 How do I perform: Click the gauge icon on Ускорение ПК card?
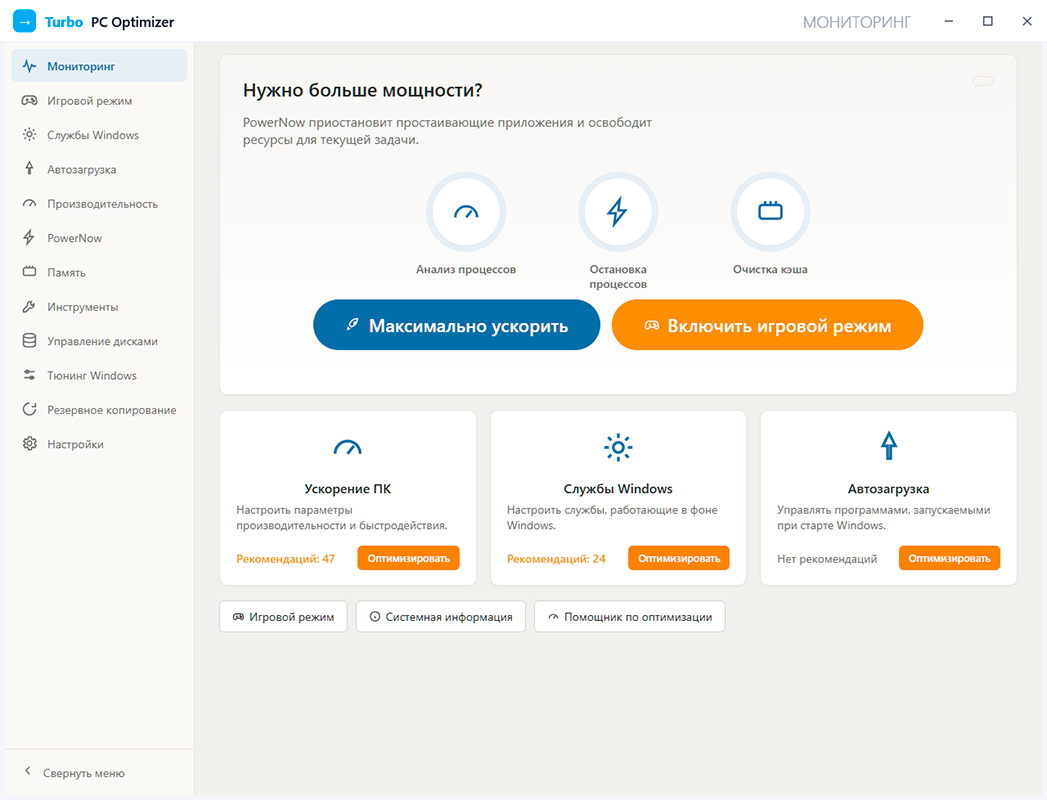coord(347,447)
